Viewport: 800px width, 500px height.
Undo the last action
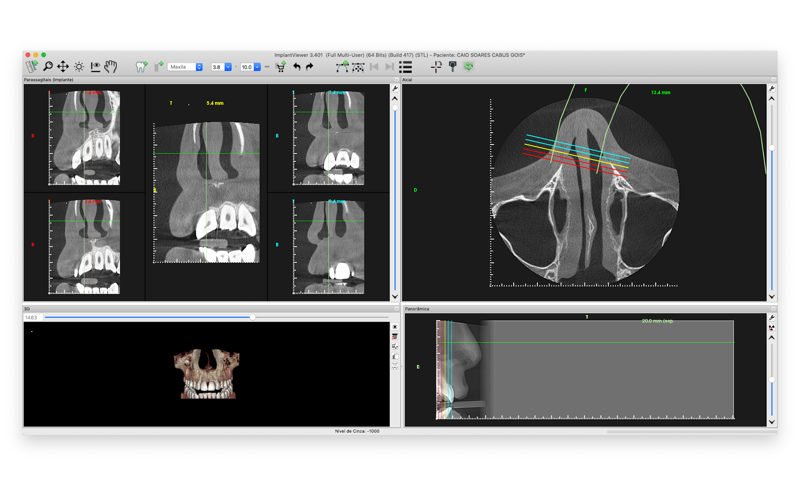tap(296, 67)
